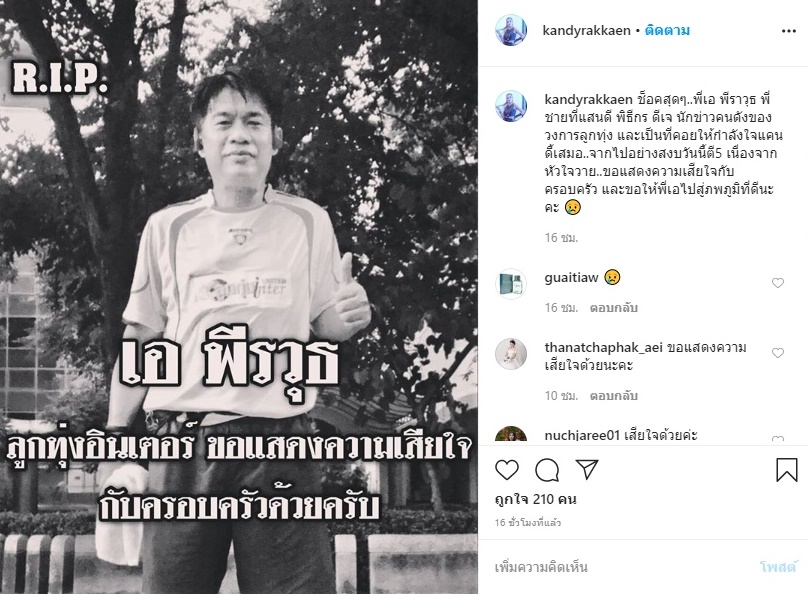Like thanatchaphak_aei's comment heart

coord(778,353)
